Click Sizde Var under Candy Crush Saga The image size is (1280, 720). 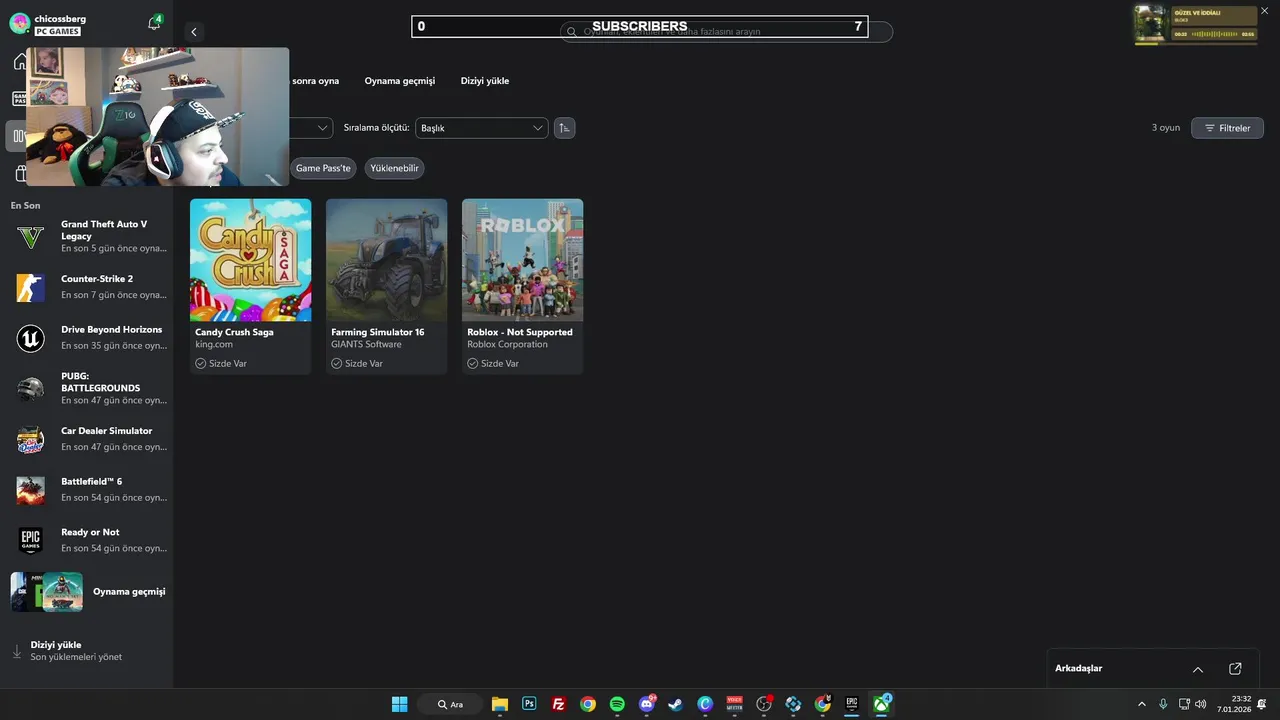[x=221, y=363]
